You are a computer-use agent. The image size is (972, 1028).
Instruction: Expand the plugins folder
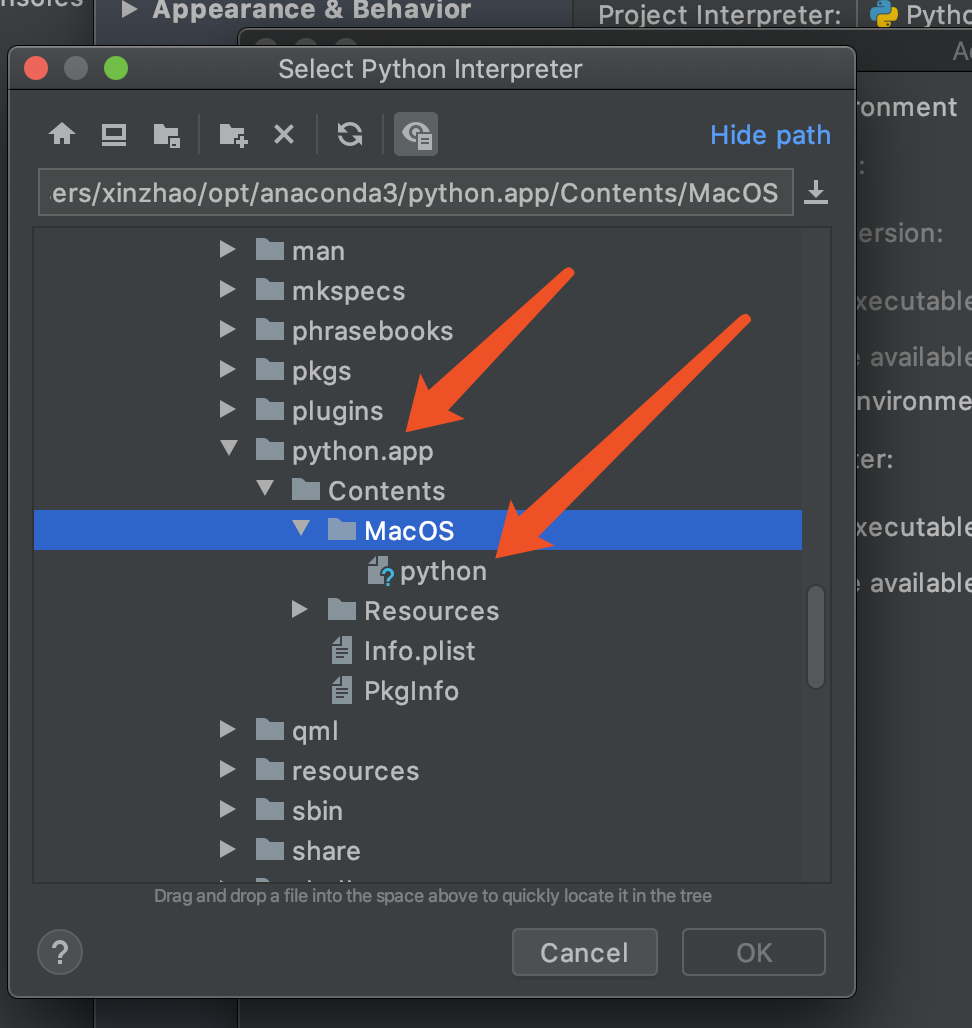pos(227,409)
